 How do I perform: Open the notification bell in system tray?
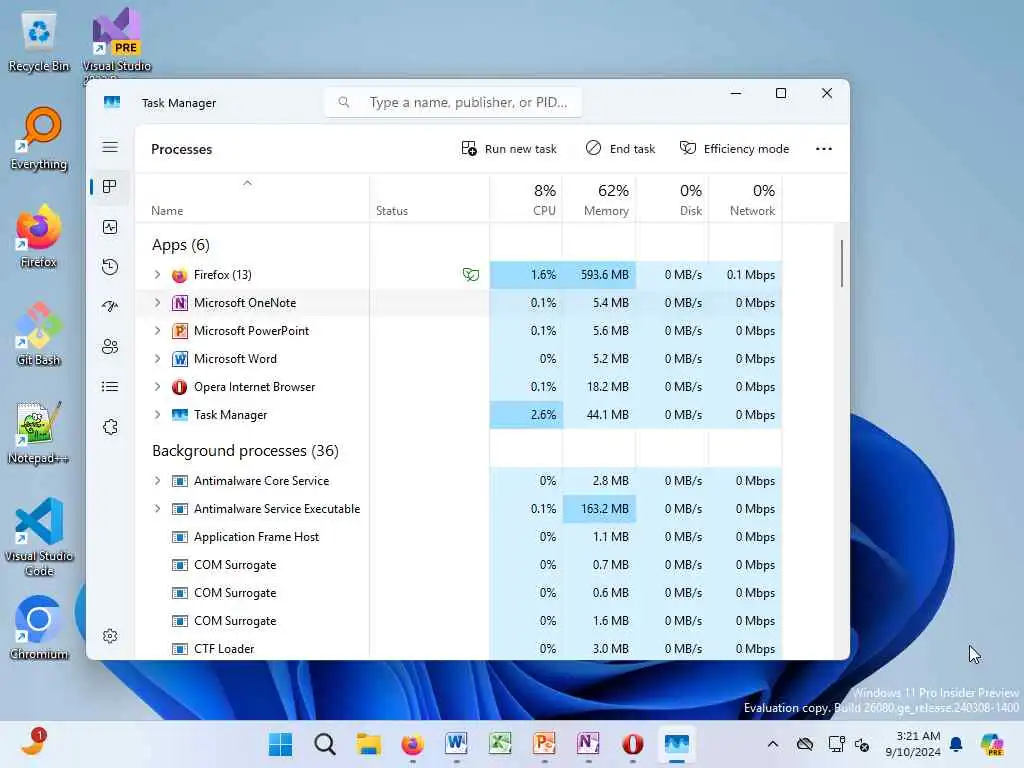coord(957,744)
